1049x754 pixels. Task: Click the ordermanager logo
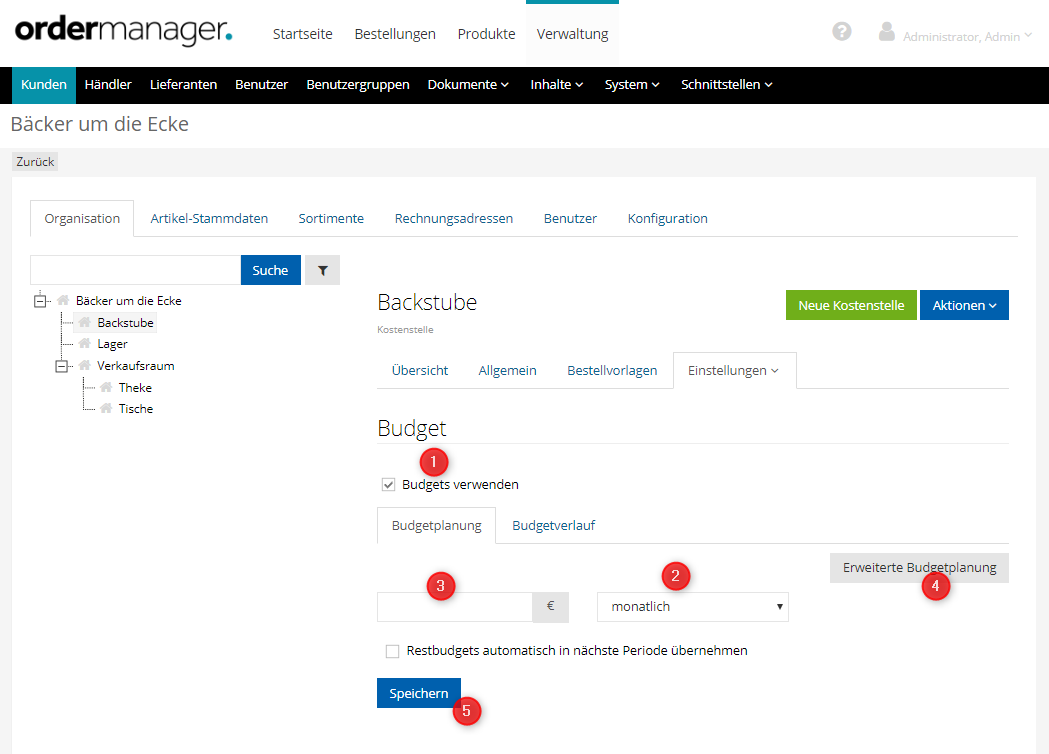[x=124, y=31]
